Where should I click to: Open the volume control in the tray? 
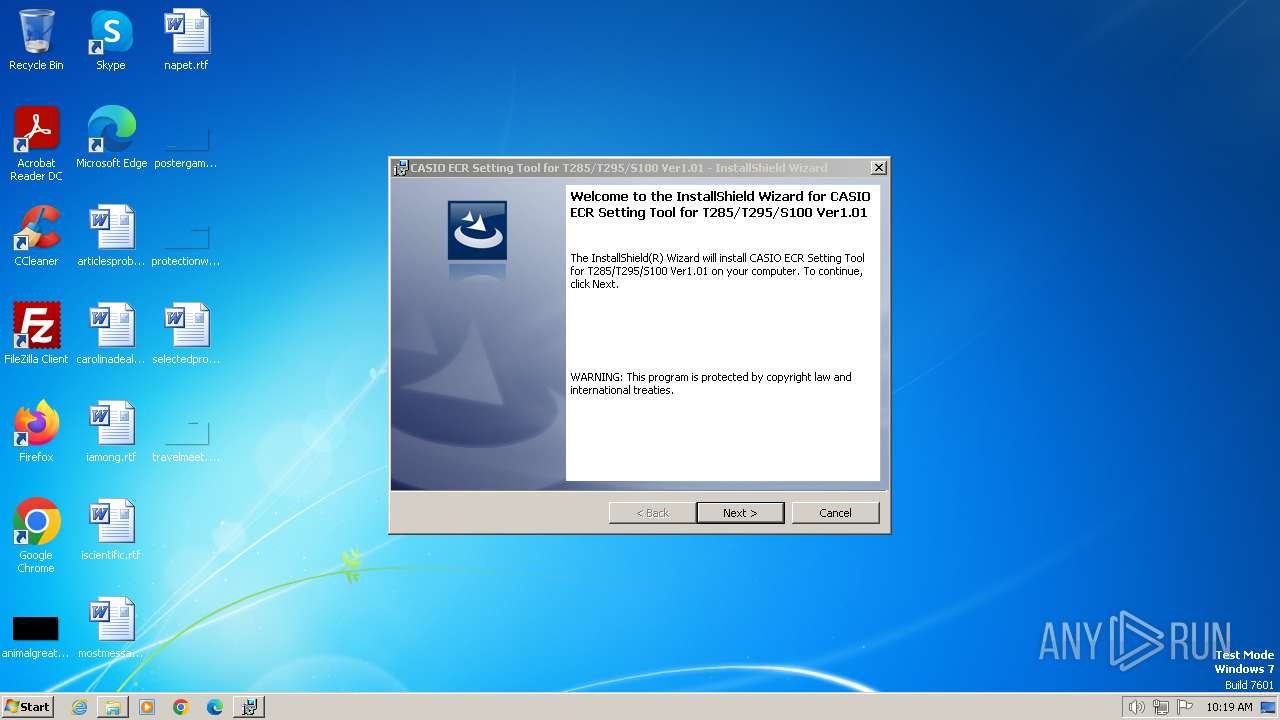point(1137,707)
